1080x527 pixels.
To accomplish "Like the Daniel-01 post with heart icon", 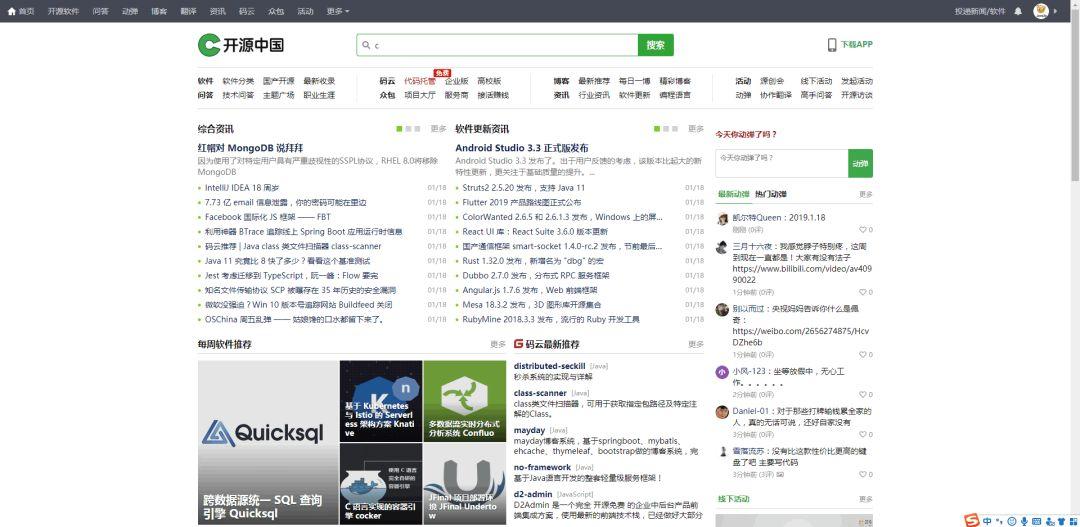I will [x=862, y=435].
